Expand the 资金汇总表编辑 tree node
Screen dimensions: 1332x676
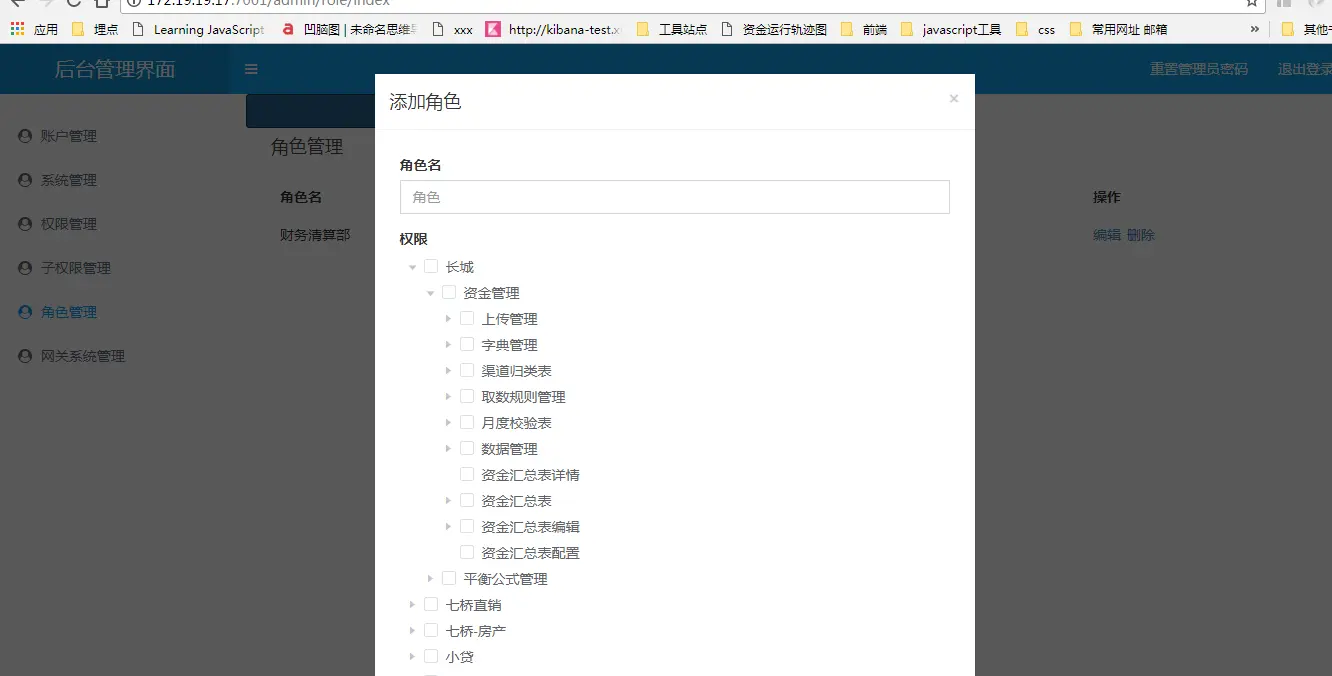click(448, 527)
